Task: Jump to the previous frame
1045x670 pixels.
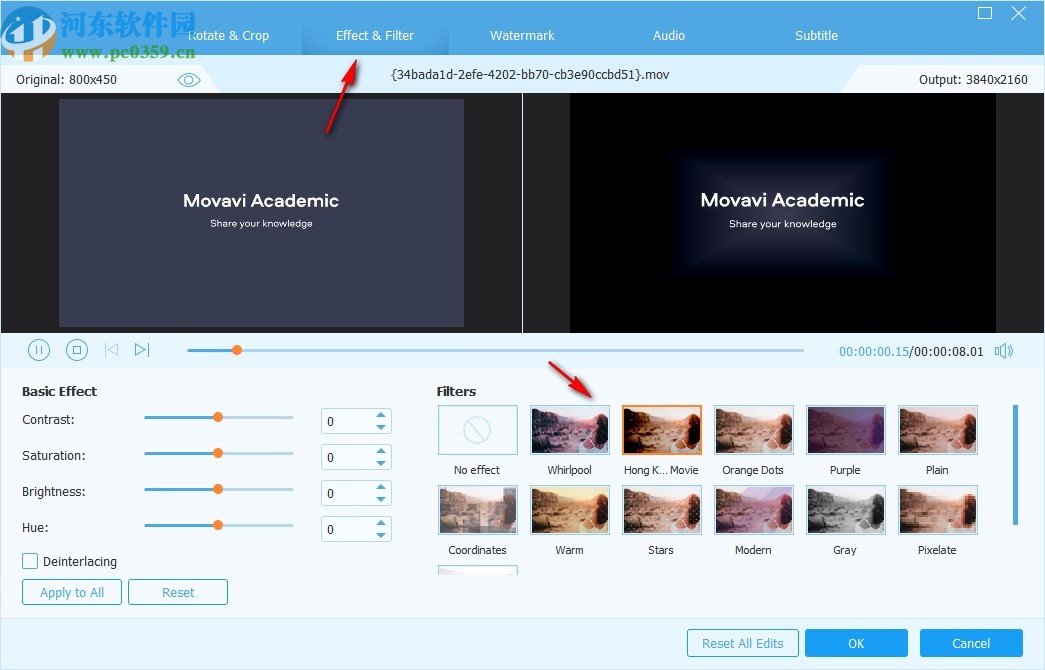Action: [111, 350]
